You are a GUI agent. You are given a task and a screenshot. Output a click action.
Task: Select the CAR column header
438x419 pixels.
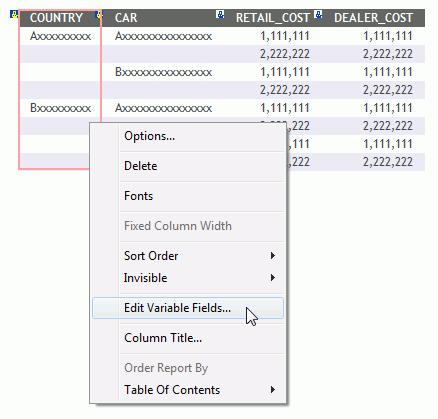point(126,18)
